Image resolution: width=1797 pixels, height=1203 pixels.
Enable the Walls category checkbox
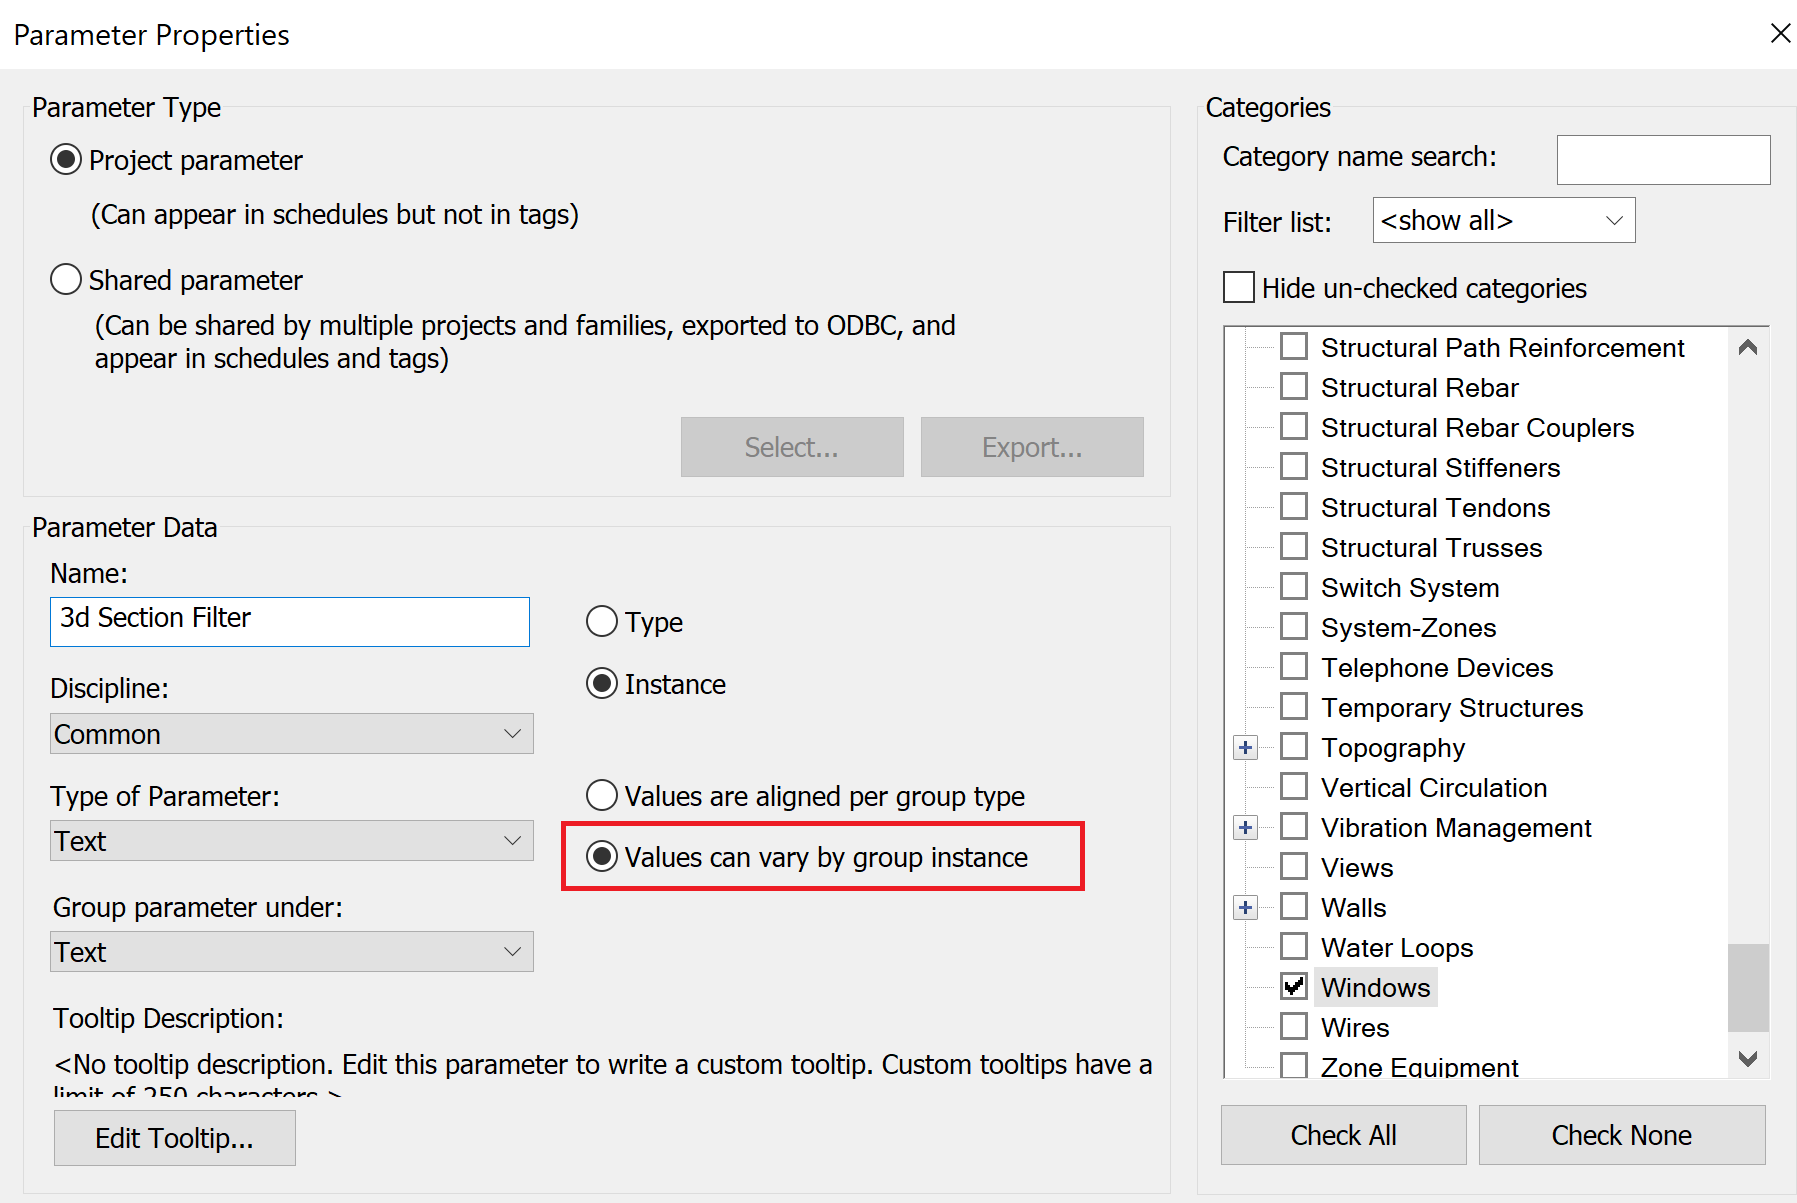(1294, 907)
